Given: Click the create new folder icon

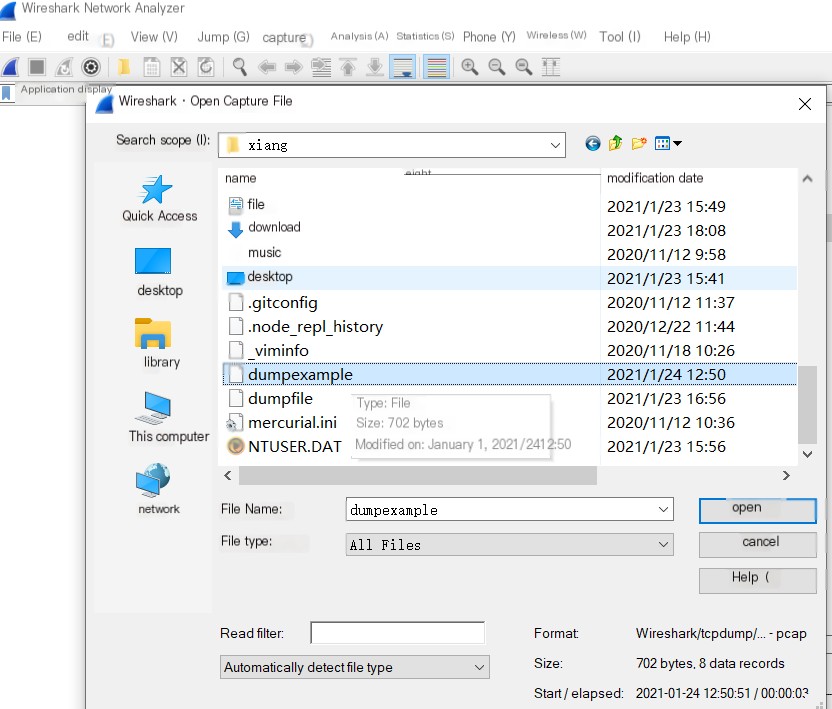Looking at the screenshot, I should (x=639, y=143).
